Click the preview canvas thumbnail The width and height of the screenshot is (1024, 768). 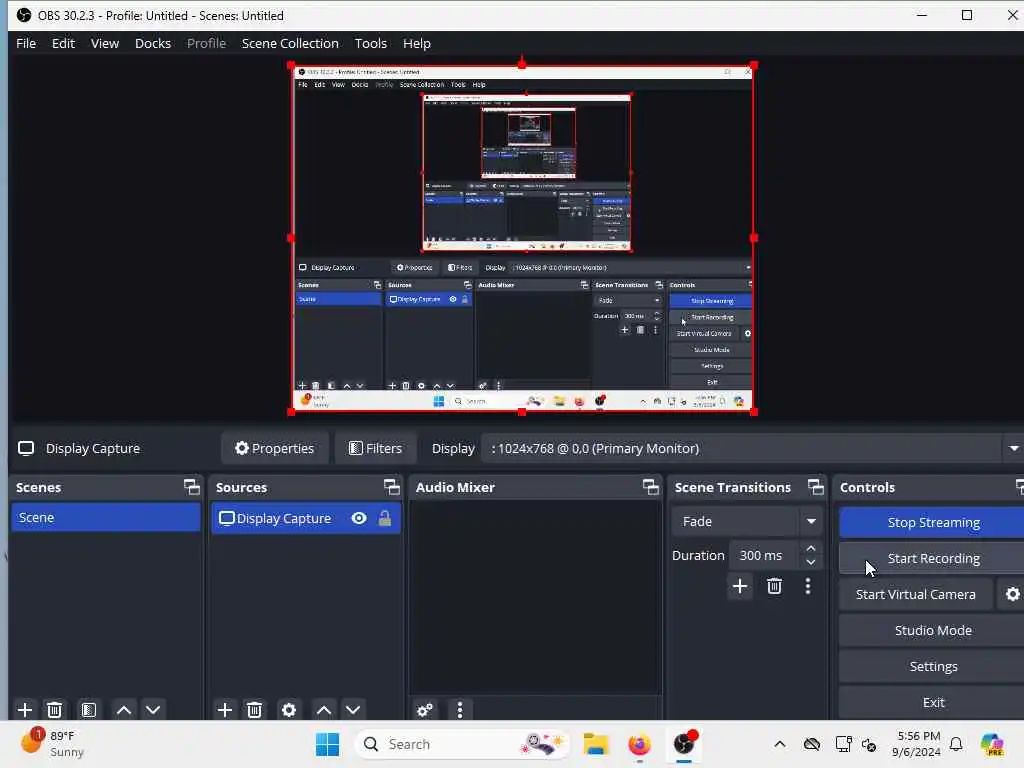coord(522,238)
